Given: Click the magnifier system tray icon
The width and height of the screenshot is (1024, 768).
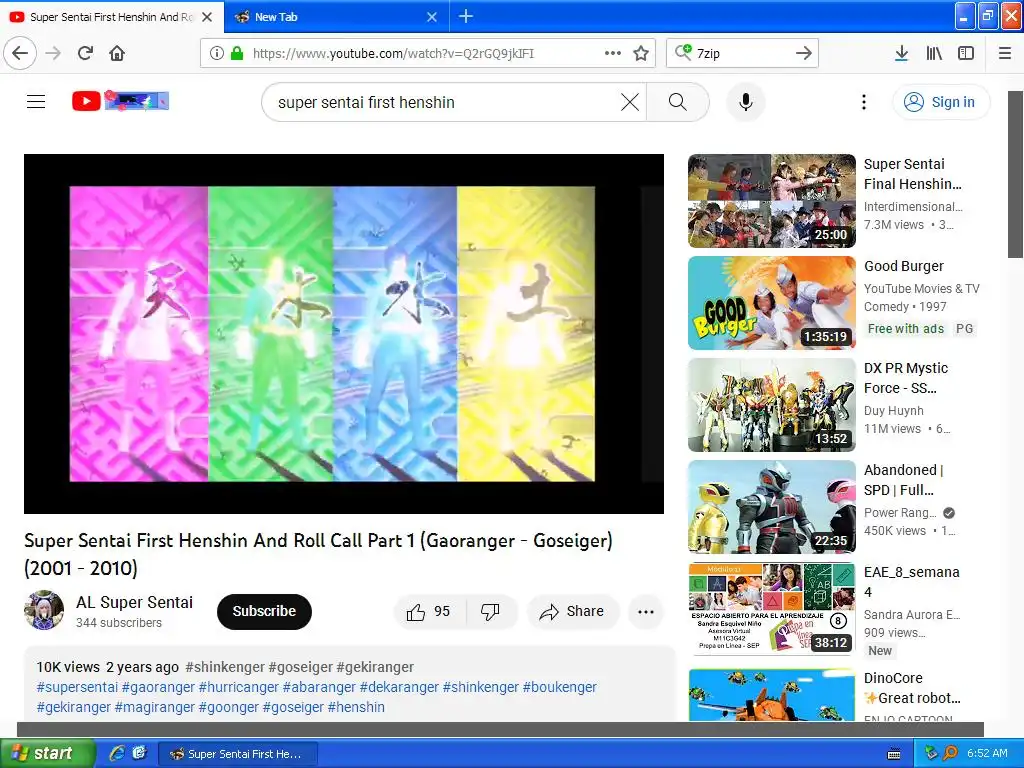Looking at the screenshot, I should click(950, 753).
